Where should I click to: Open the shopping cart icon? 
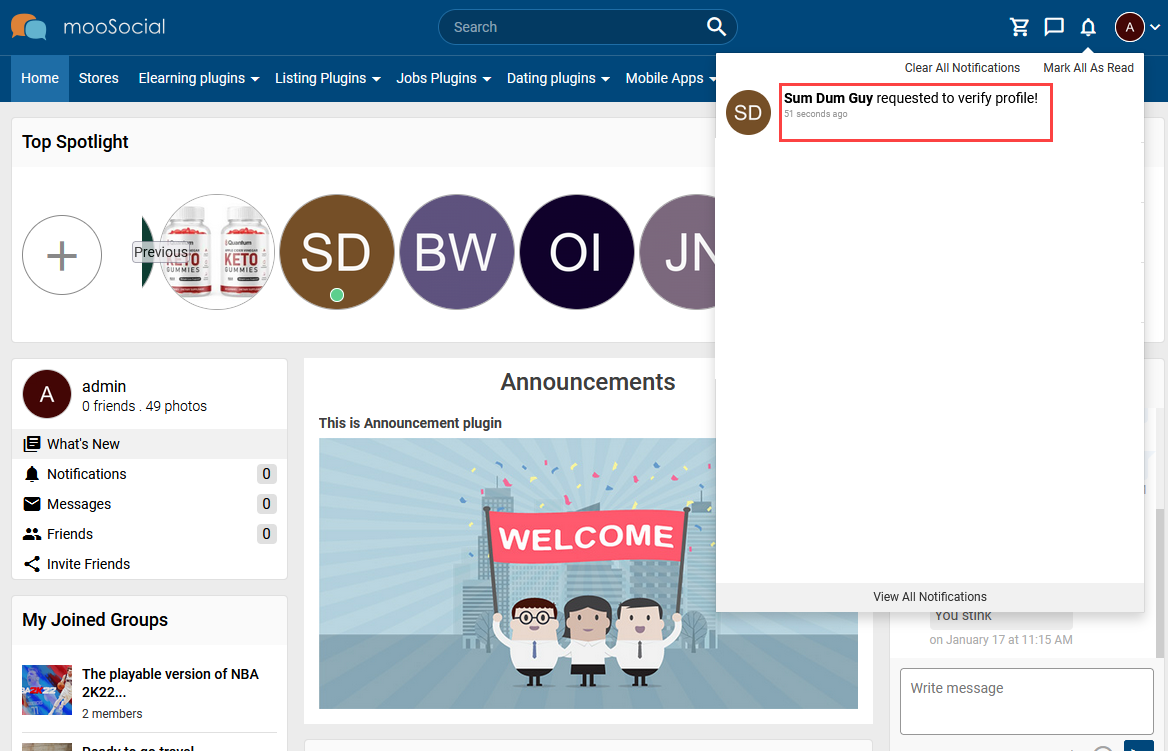point(1019,28)
